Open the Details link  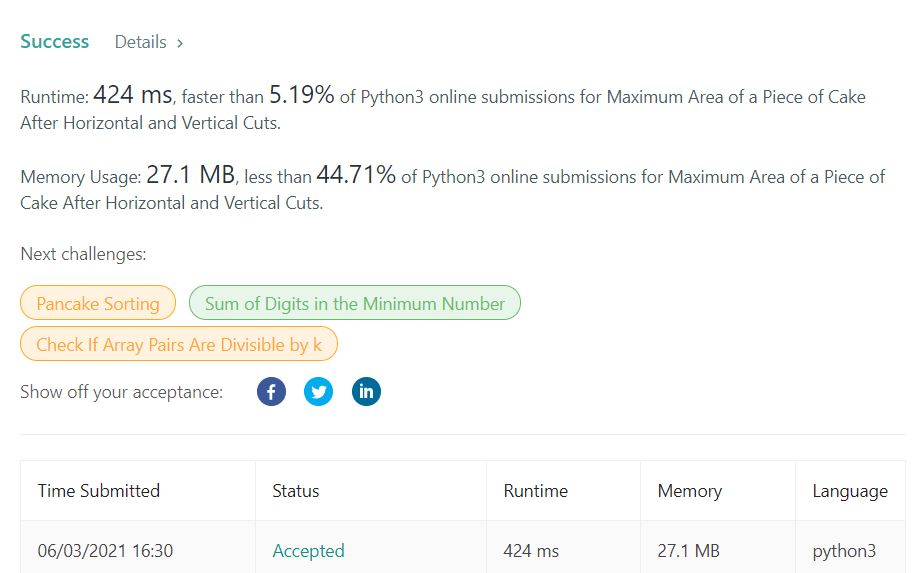point(141,42)
